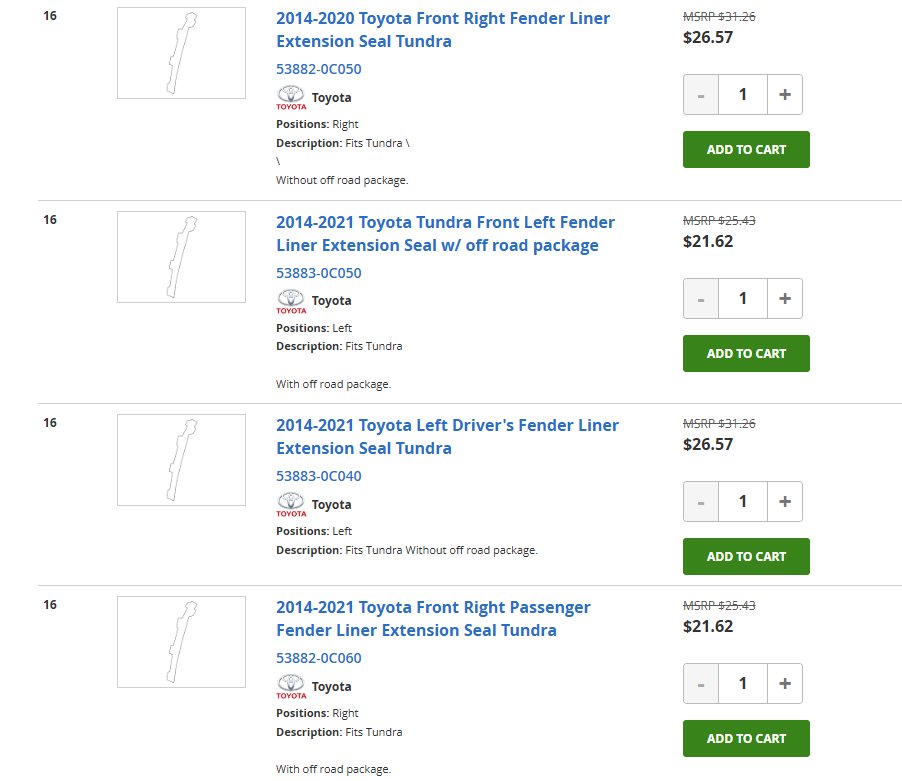
Task: Increase quantity for the 53883-0C050 seal
Action: coord(785,298)
